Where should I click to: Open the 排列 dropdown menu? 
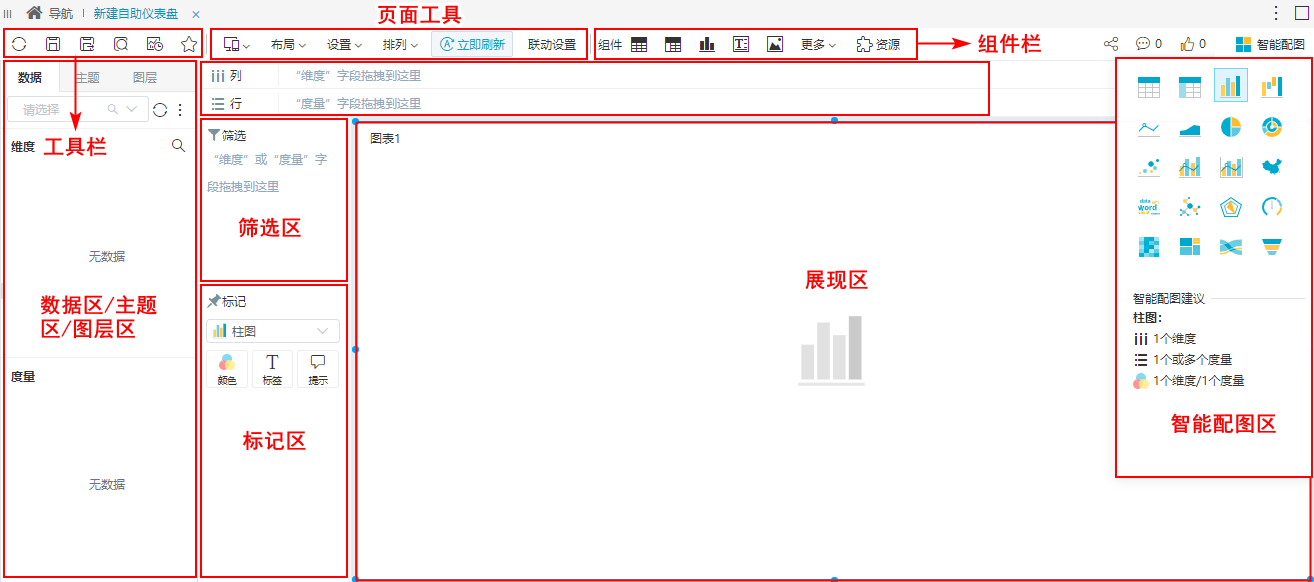tap(400, 45)
